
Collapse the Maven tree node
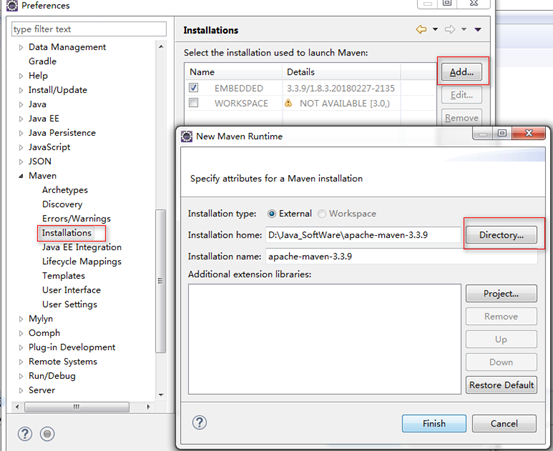(x=21, y=176)
